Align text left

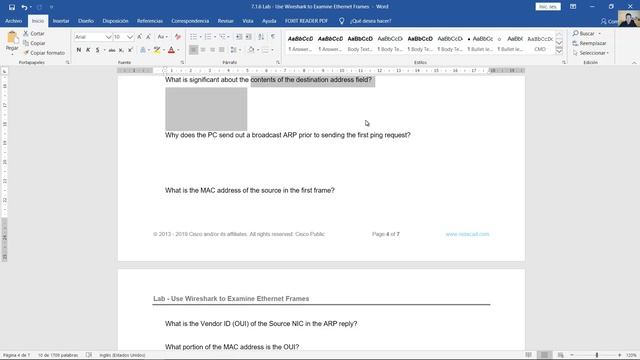[x=193, y=50]
